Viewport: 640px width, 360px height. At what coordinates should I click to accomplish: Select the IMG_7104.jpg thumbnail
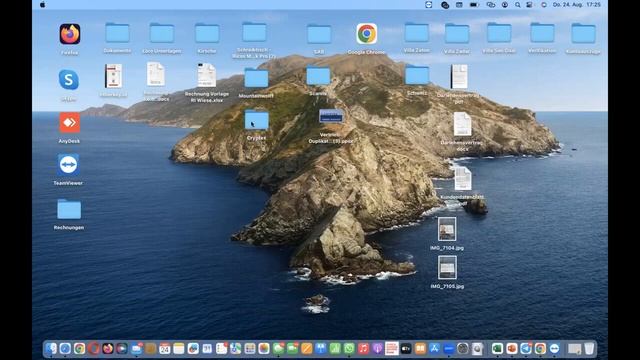447,229
